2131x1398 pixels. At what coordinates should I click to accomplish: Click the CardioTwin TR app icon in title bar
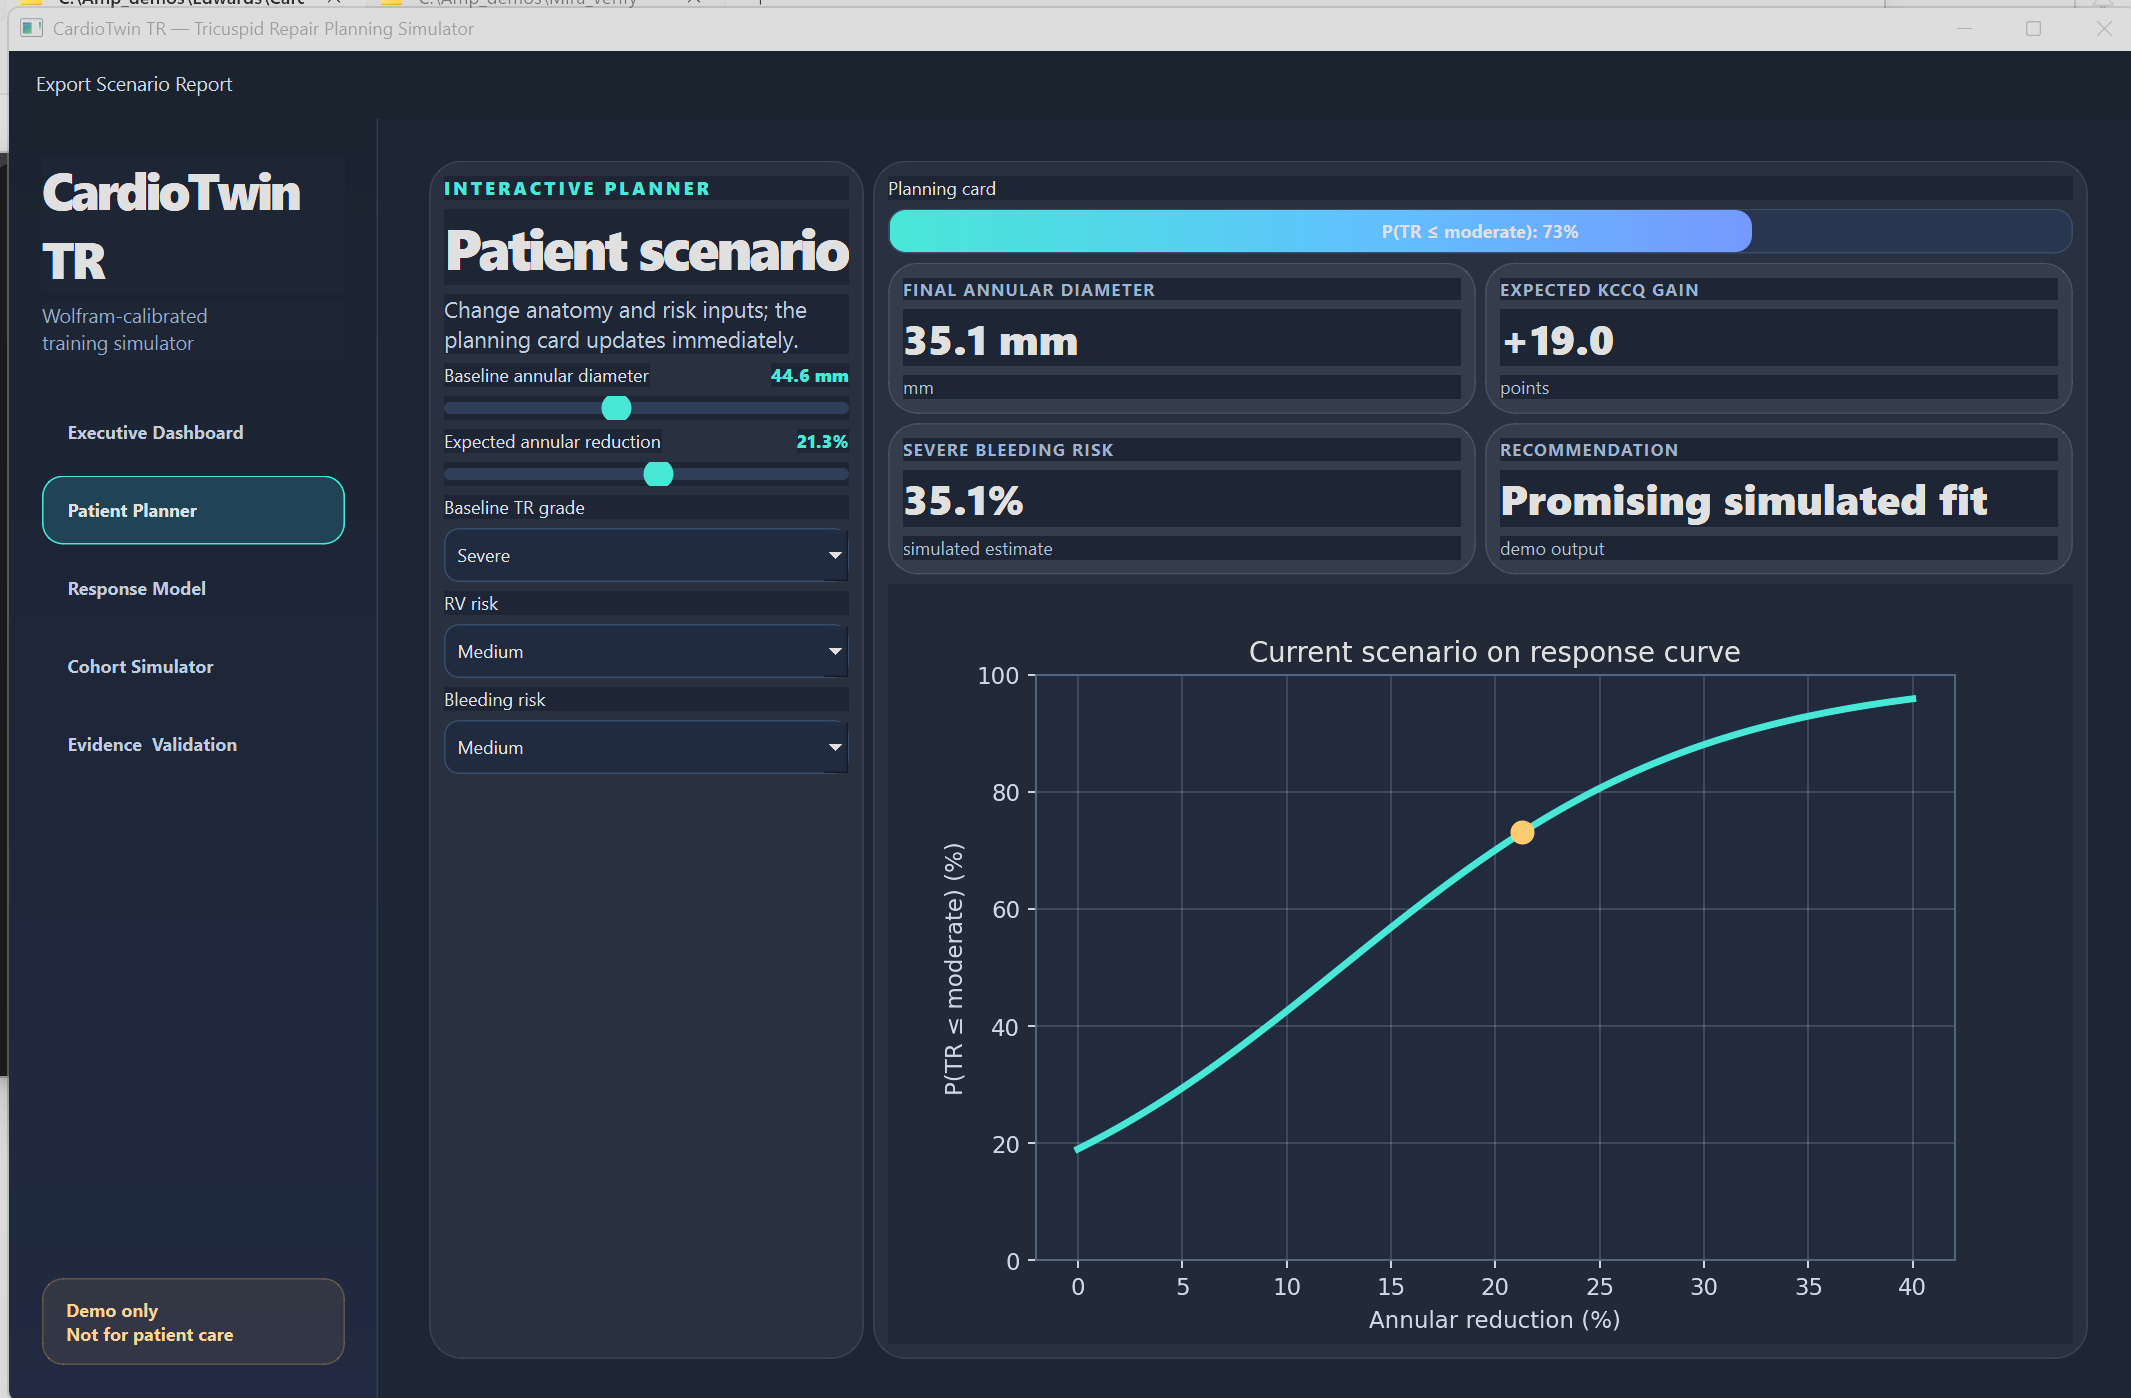tap(32, 28)
